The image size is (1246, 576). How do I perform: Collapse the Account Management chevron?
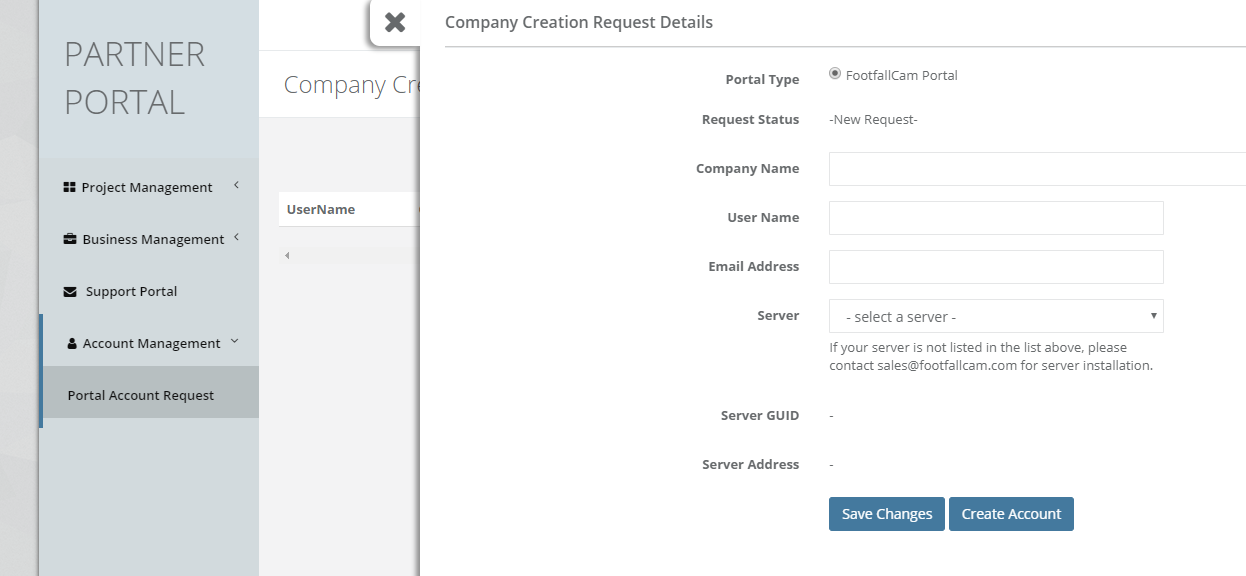click(x=234, y=341)
